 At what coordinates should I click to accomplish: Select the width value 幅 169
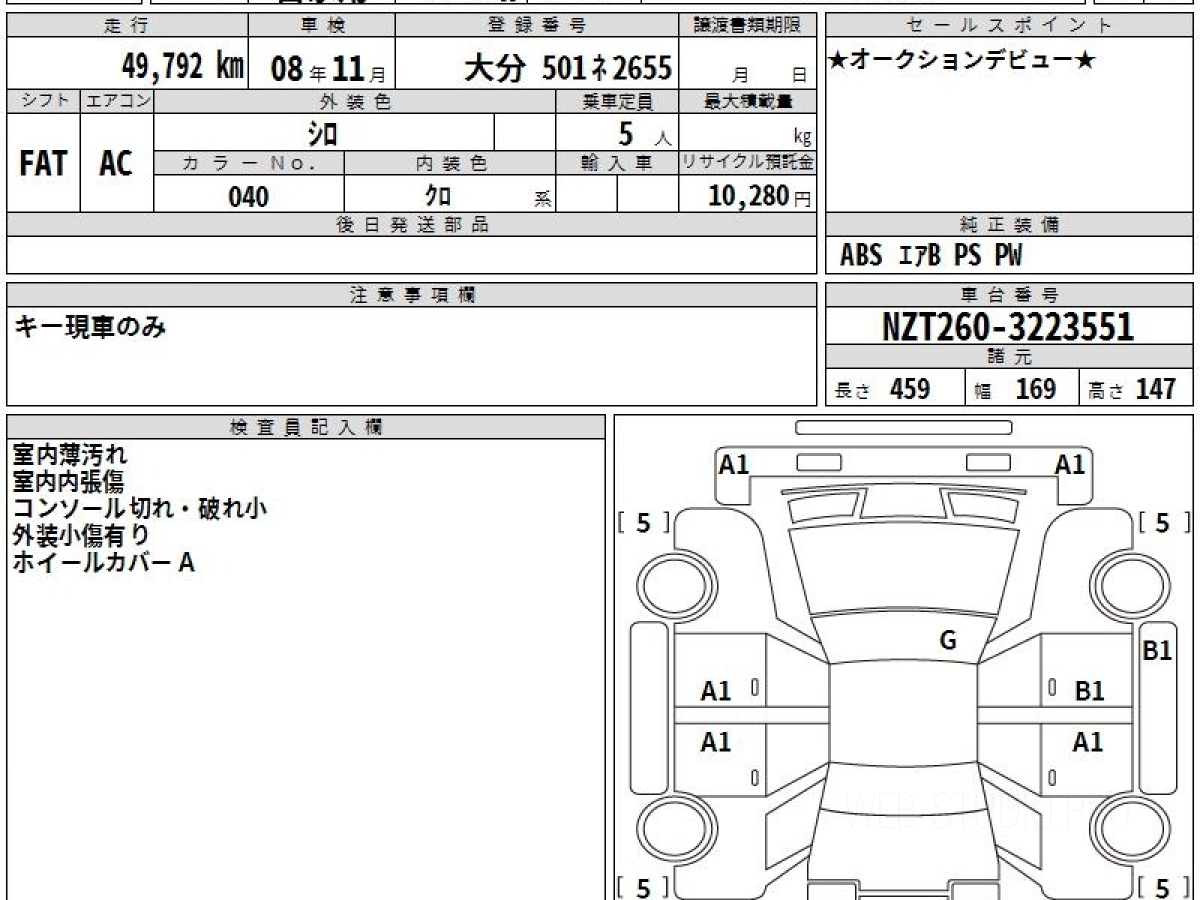[1015, 389]
